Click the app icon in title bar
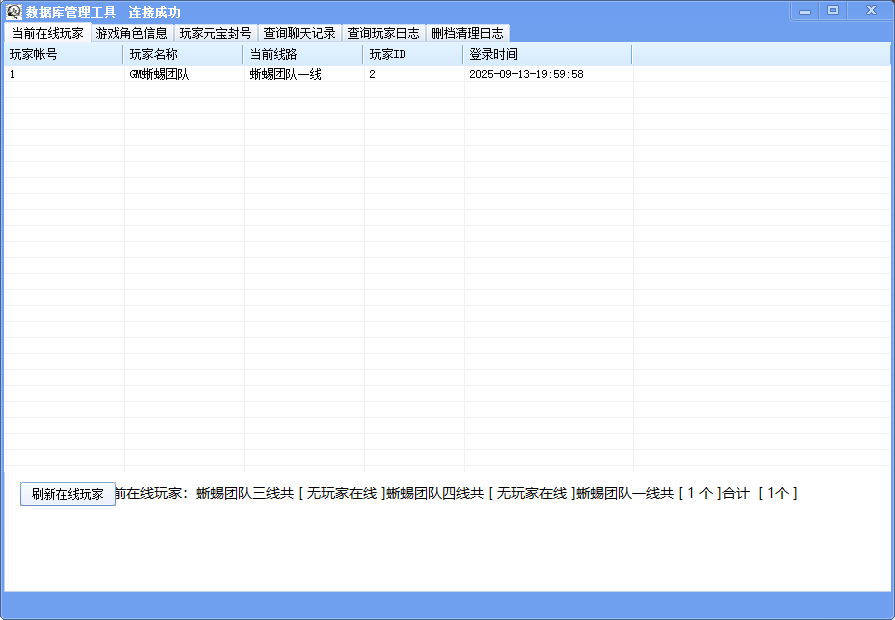Viewport: 895px width, 620px height. 14,12
